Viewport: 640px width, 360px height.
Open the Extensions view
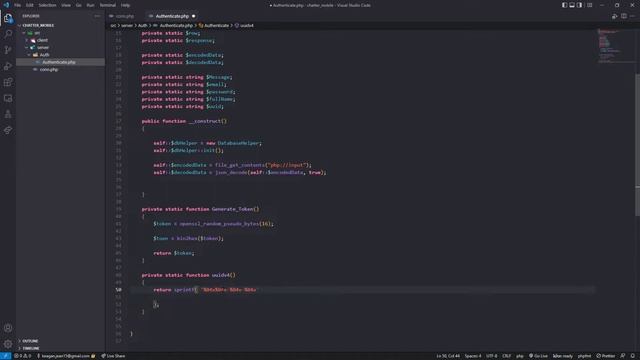[8, 82]
